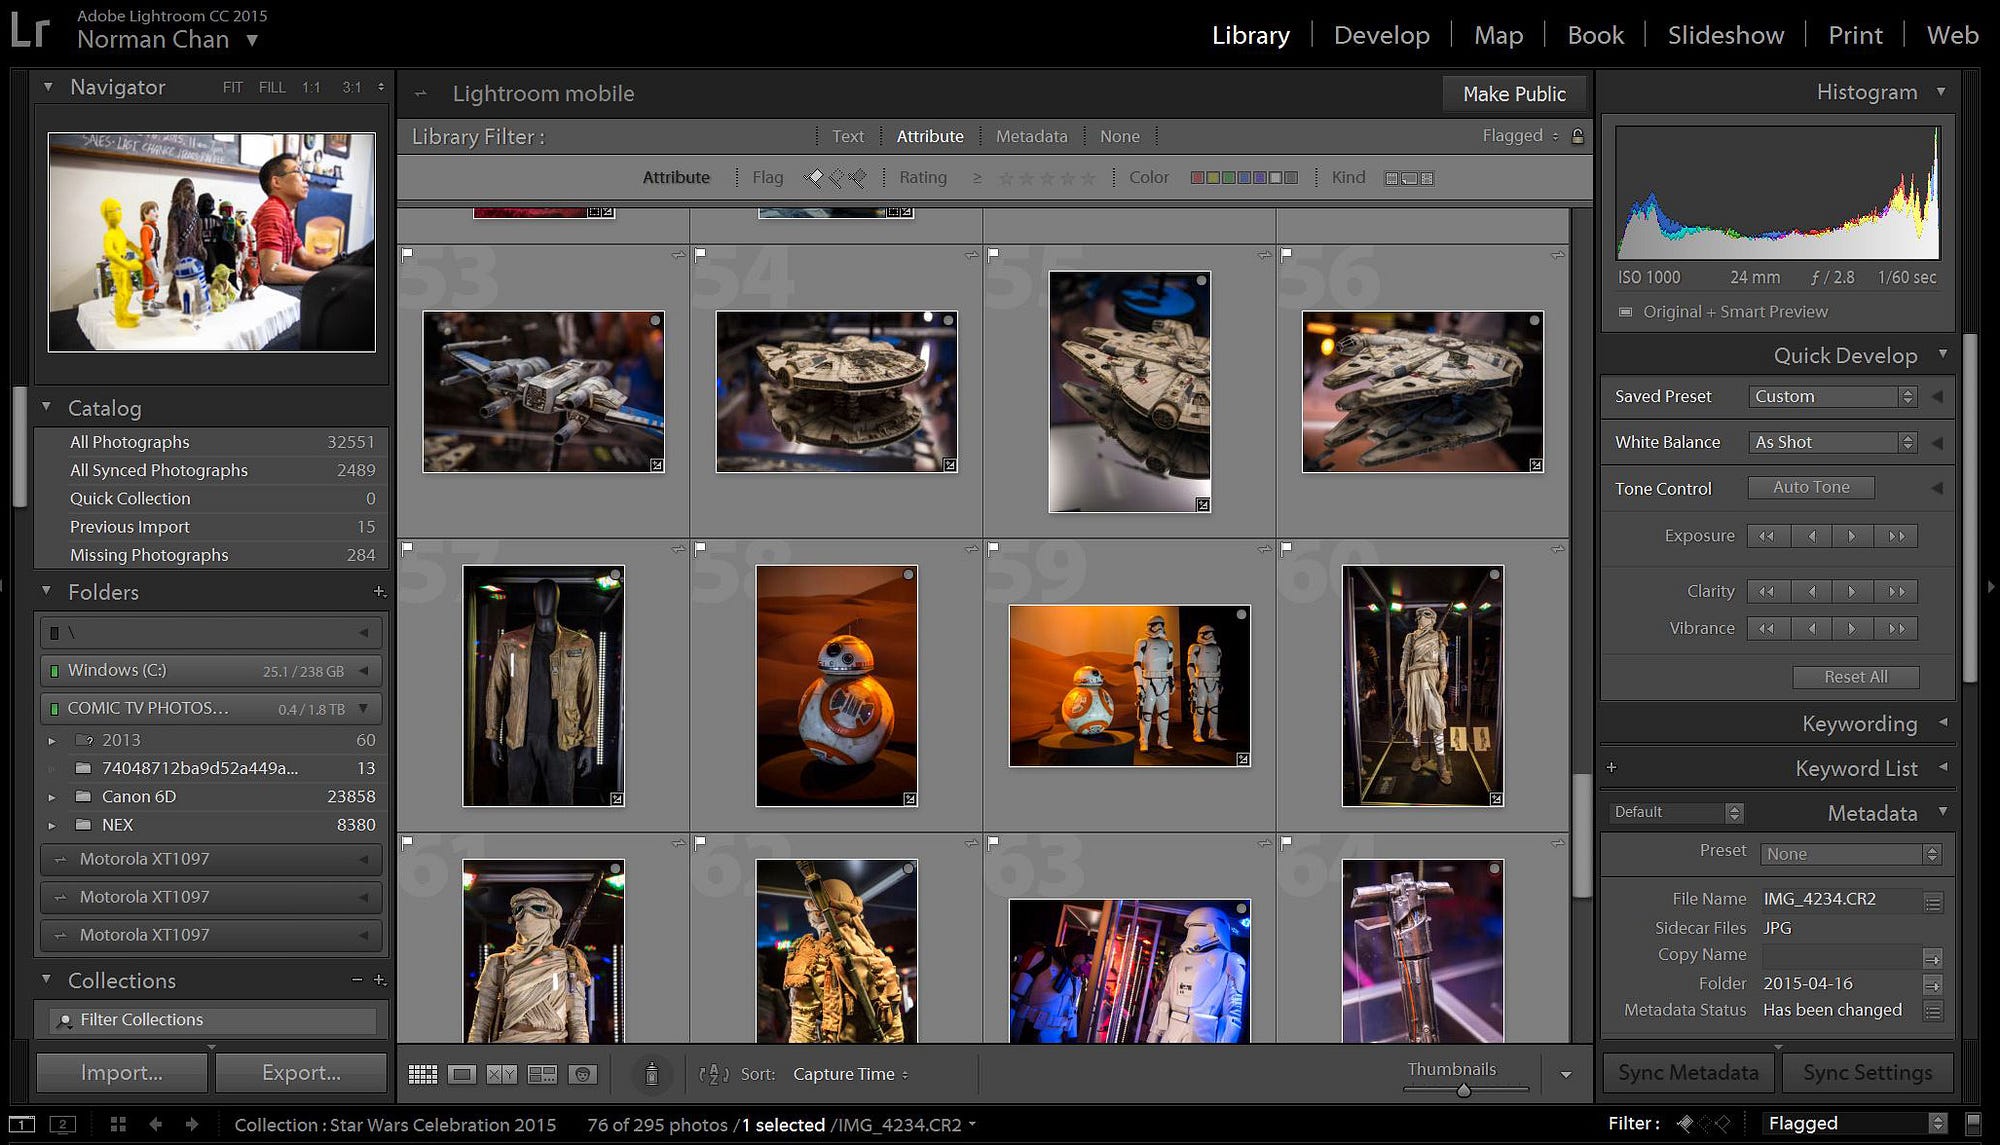This screenshot has width=2000, height=1145.
Task: Remove a collection with the minus icon
Action: coord(357,980)
